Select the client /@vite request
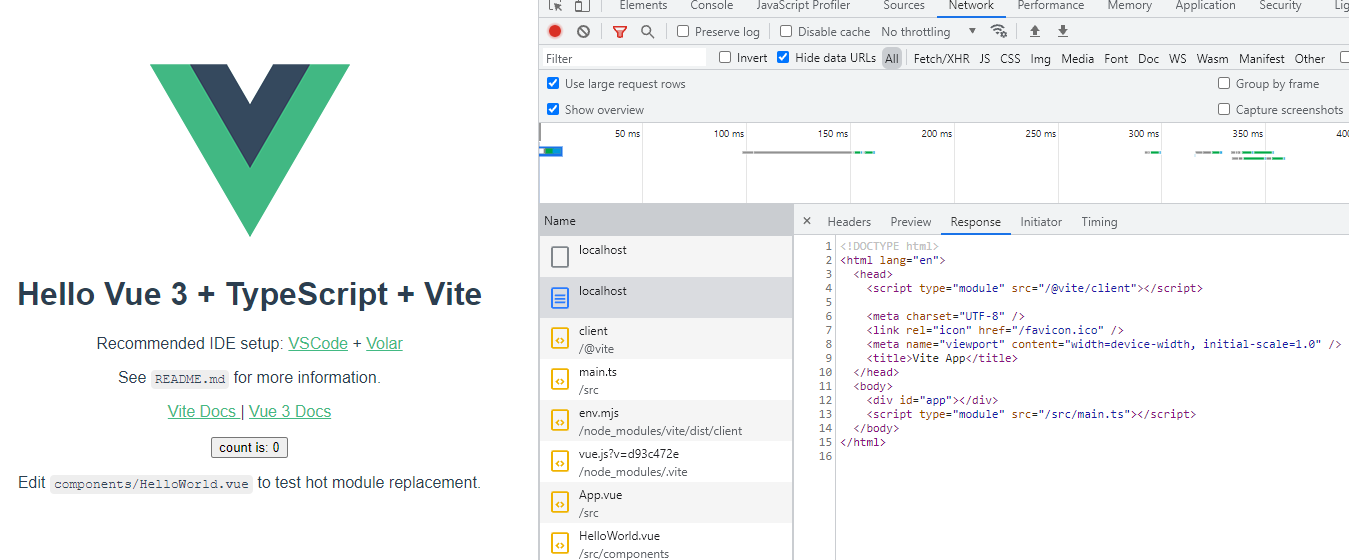 tap(666, 339)
